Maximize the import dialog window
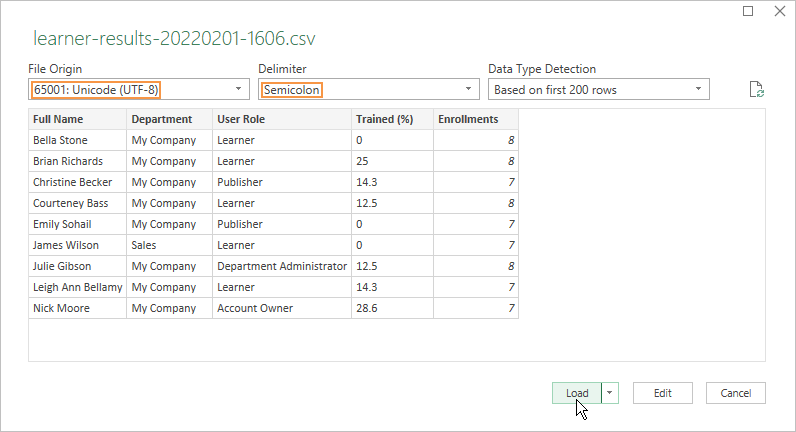This screenshot has height=432, width=796. click(748, 11)
